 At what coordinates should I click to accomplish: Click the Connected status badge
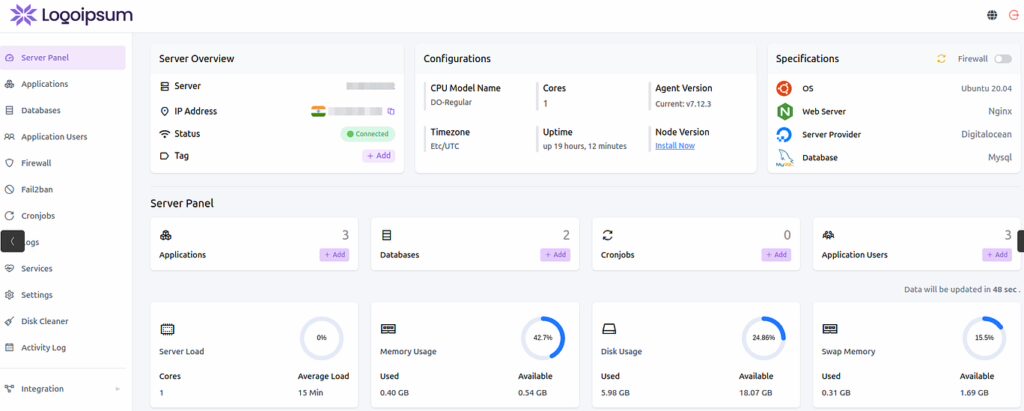click(x=368, y=134)
